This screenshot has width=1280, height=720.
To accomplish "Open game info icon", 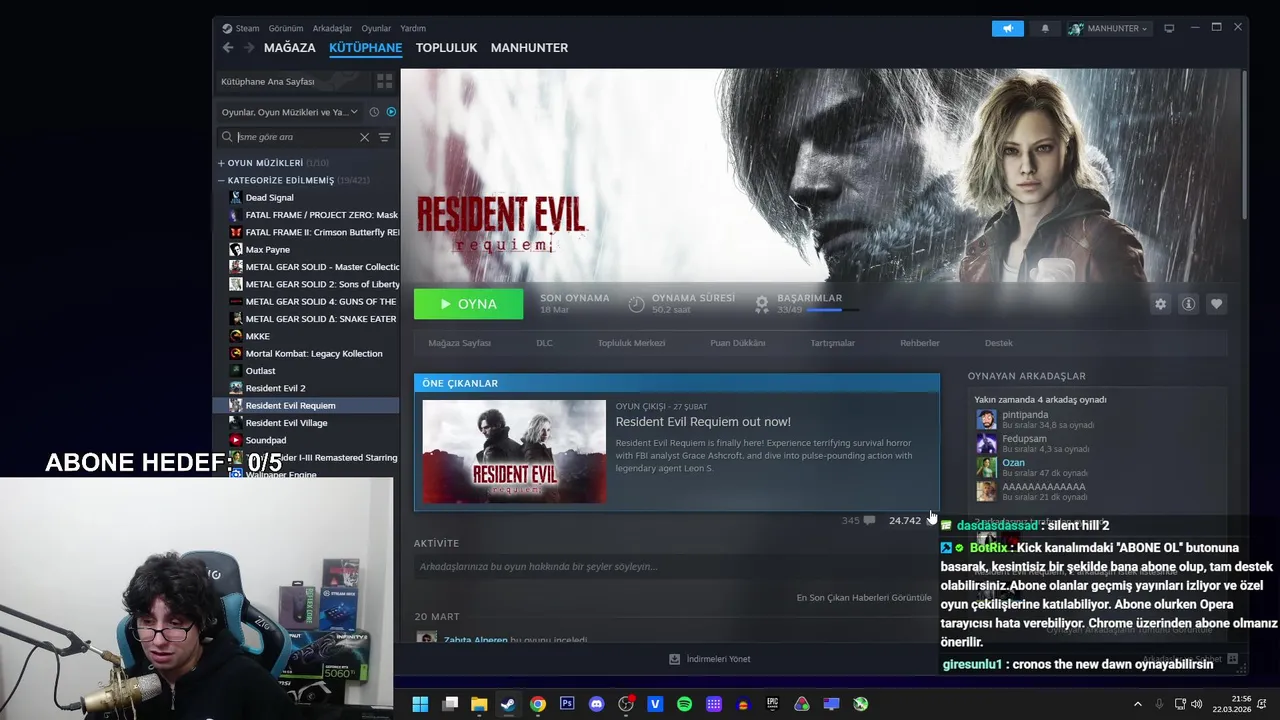I will [x=1188, y=304].
